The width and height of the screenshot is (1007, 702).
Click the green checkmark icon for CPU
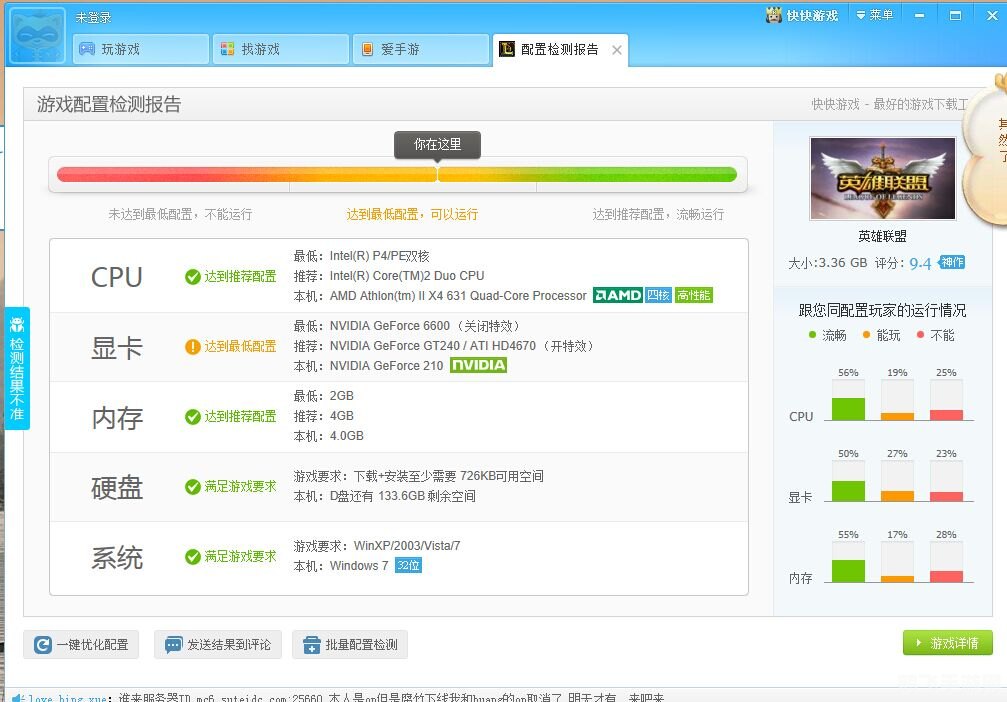click(193, 277)
